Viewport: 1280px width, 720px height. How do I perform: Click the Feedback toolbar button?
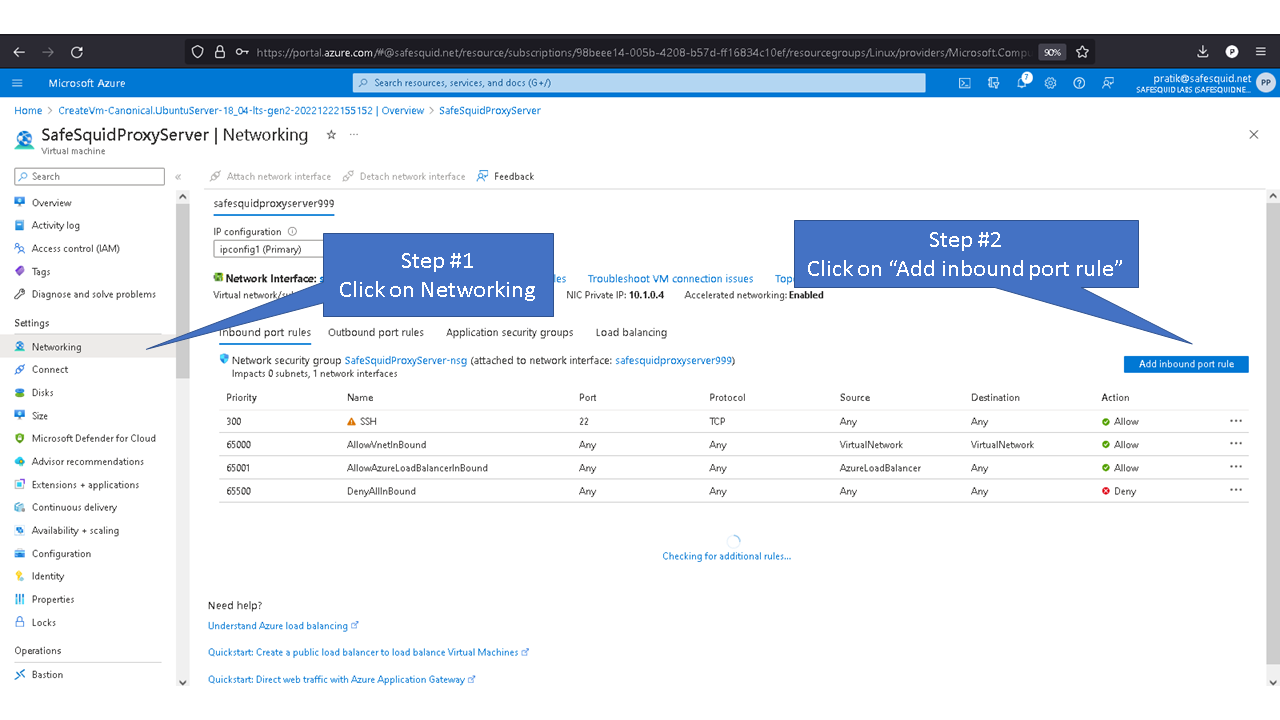click(x=505, y=177)
